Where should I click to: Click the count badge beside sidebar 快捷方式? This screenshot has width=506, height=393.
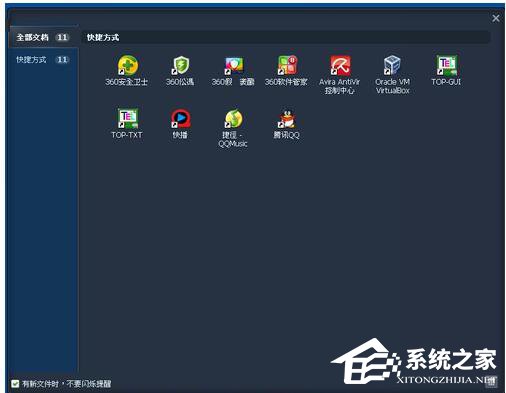(62, 60)
